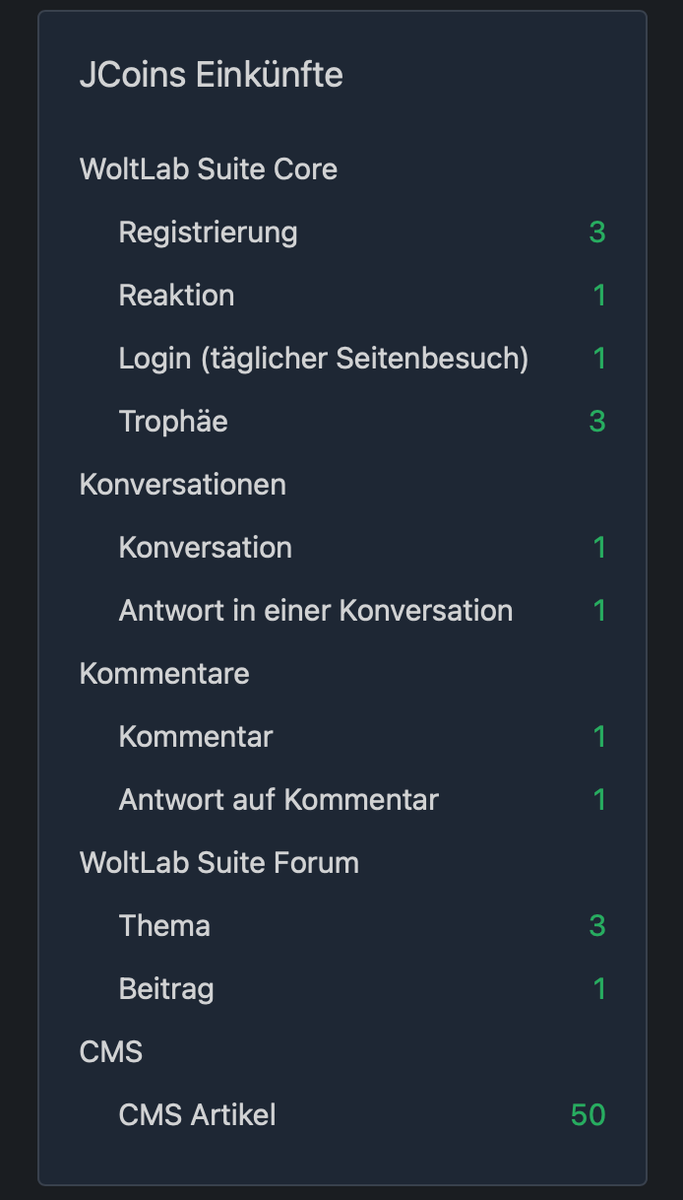683x1200 pixels.
Task: Click the green 3 value beside Thema
Action: click(597, 925)
